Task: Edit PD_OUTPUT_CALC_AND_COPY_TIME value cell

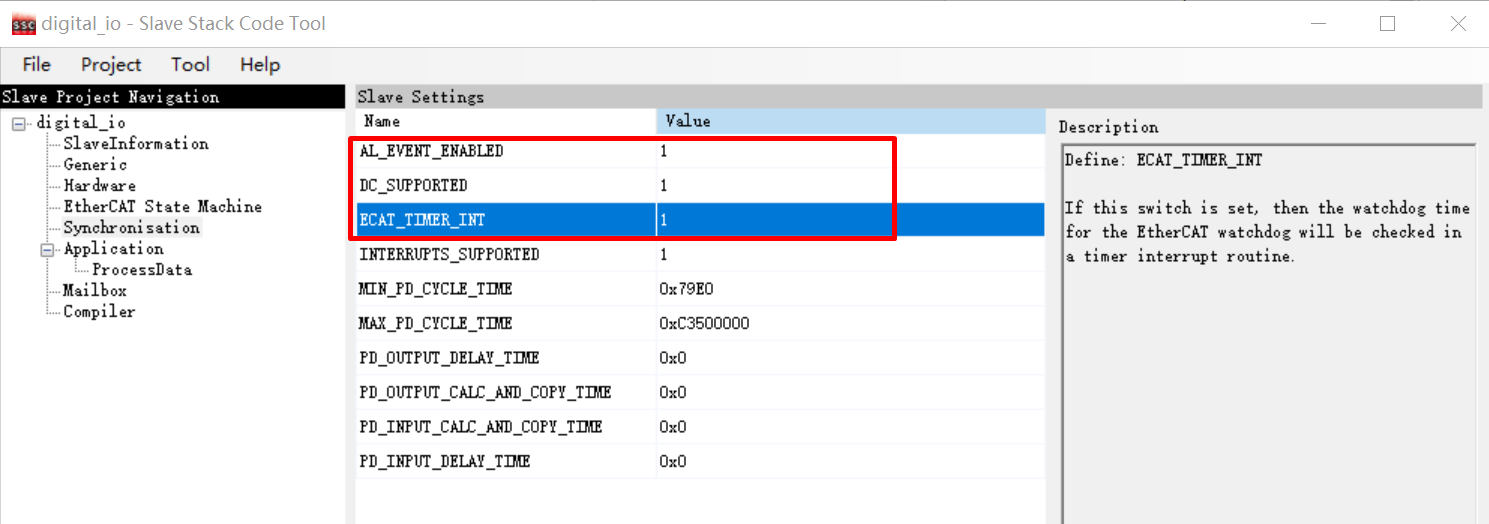Action: click(x=851, y=393)
